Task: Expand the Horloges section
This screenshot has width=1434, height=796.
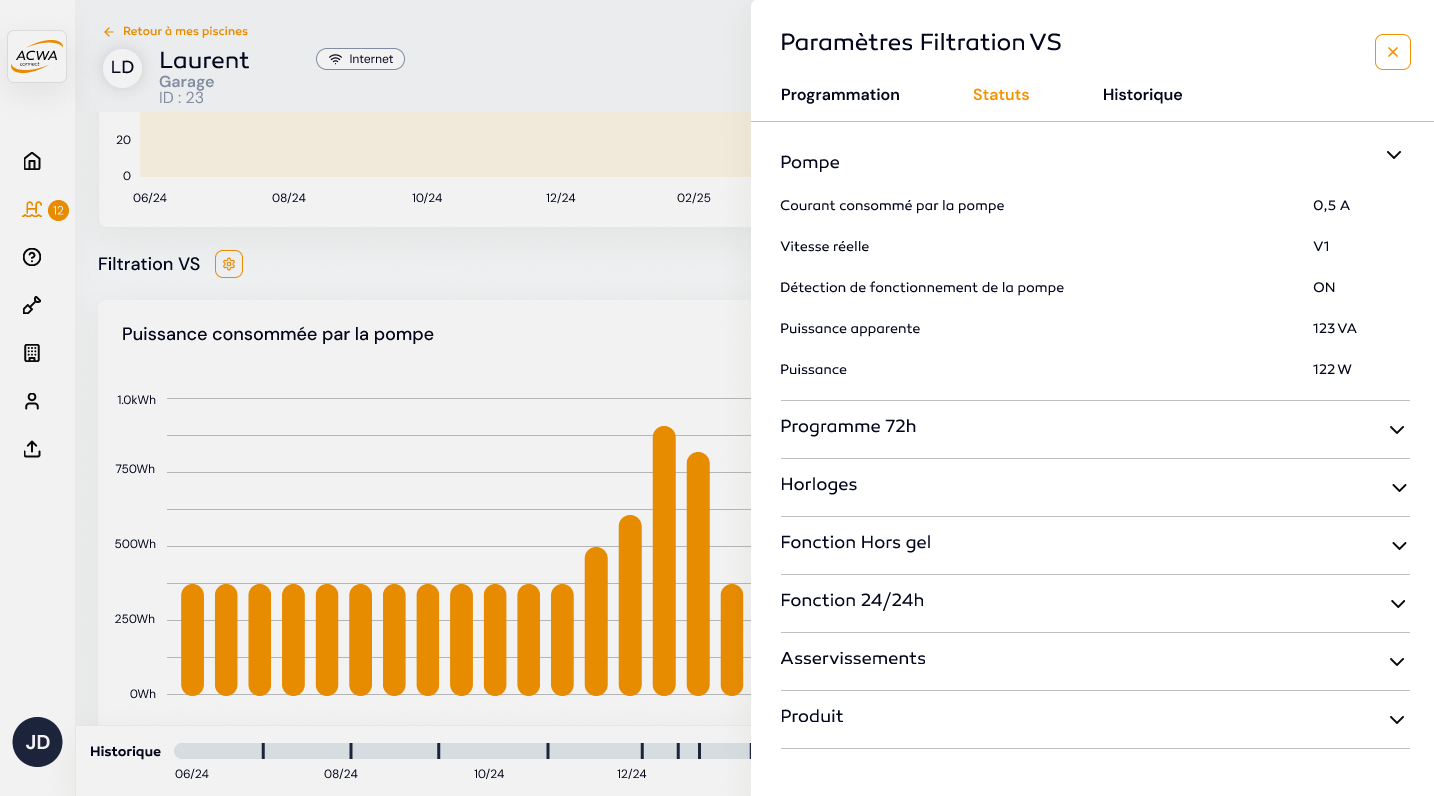Action: click(x=1397, y=488)
